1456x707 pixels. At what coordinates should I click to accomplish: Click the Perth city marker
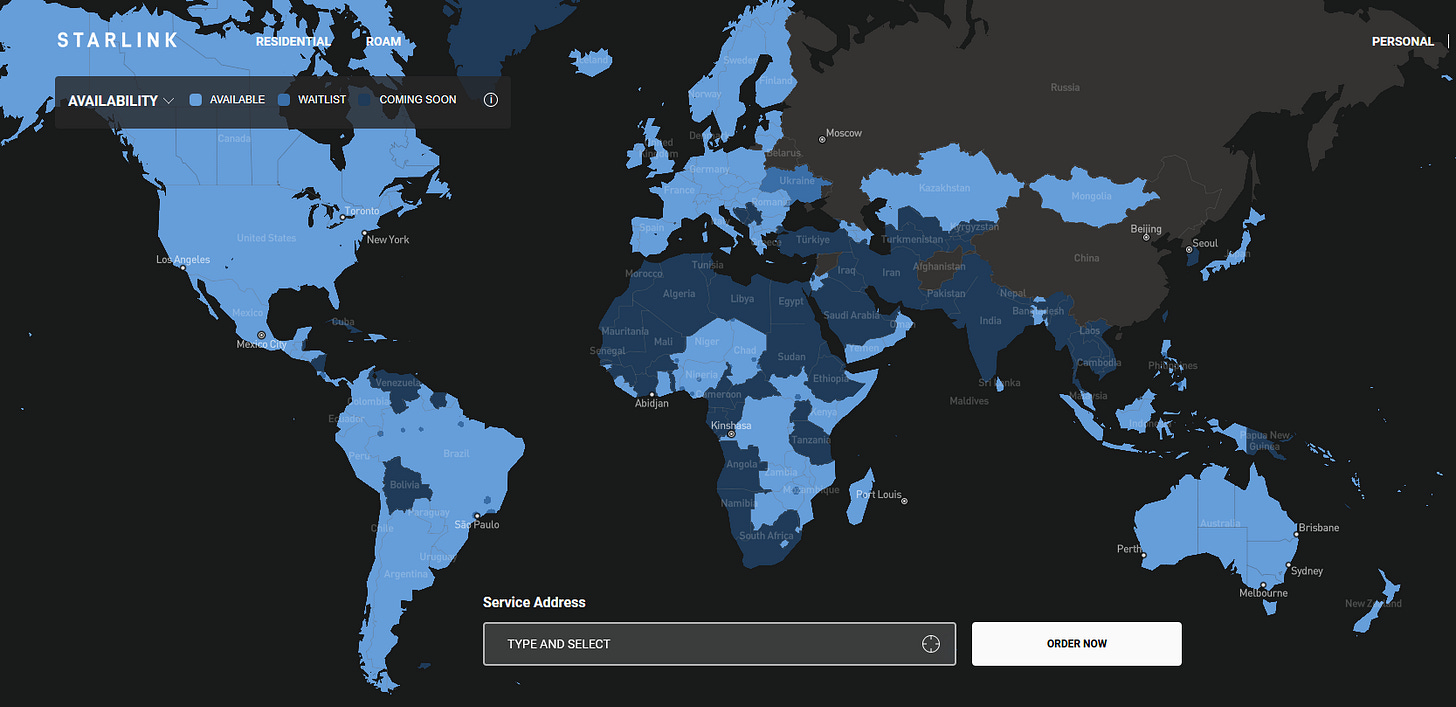pos(1144,556)
